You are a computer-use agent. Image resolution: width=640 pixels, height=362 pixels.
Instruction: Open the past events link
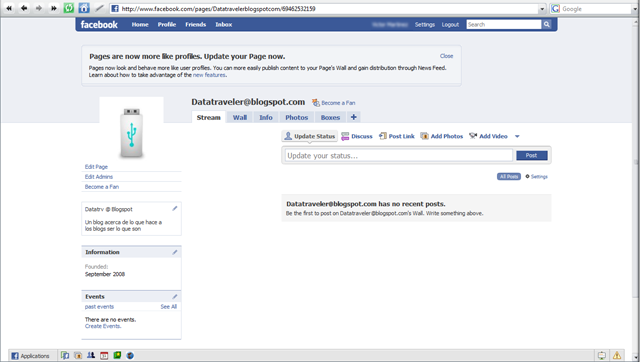99,306
